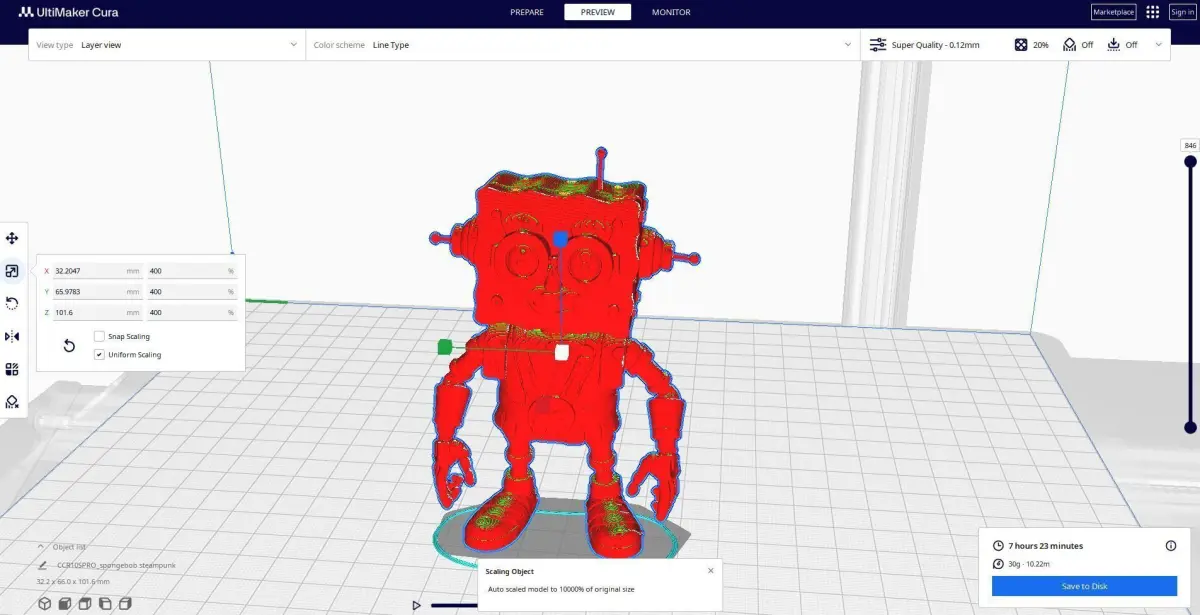Collapse the Object list
The width and height of the screenshot is (1200, 615).
41,547
